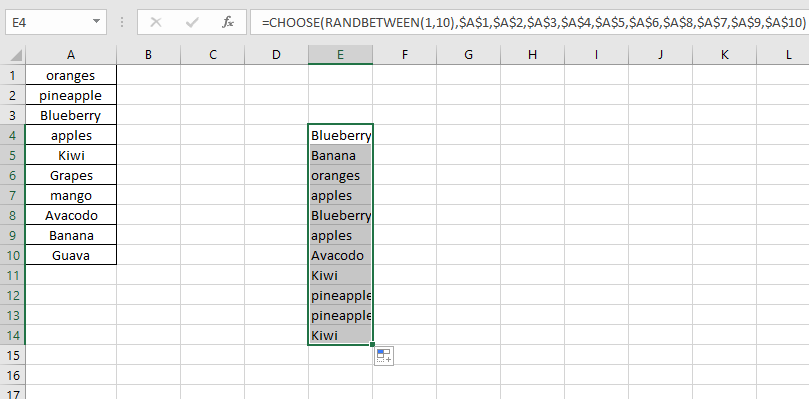
Task: Click cell E10 containing Avacodo
Action: tap(340, 255)
